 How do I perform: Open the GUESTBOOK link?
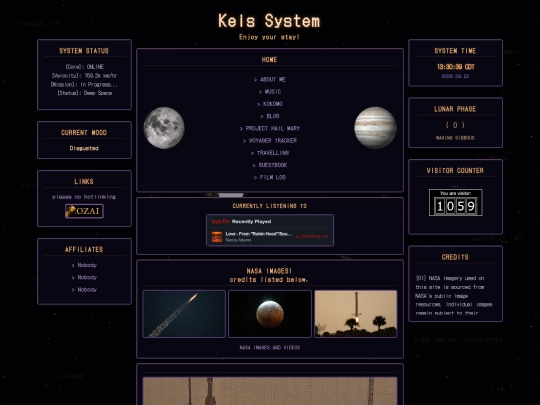270,165
